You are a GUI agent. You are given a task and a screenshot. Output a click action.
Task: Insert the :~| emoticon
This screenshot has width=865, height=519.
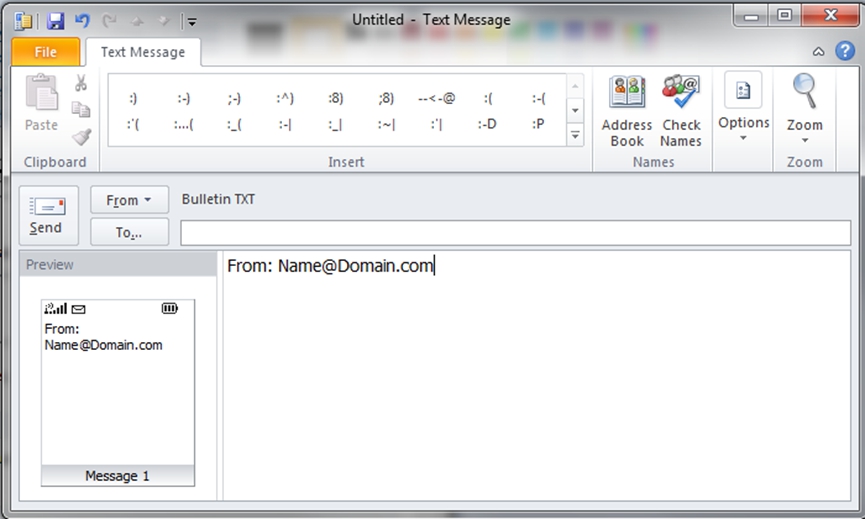[386, 124]
